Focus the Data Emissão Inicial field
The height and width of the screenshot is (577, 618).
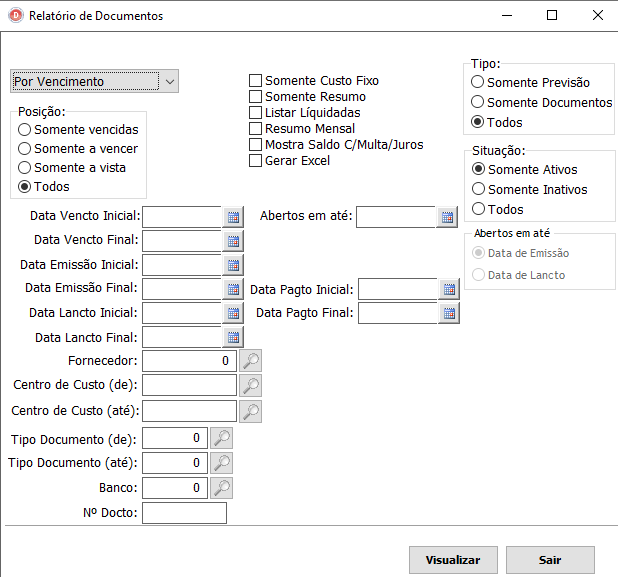coord(181,265)
